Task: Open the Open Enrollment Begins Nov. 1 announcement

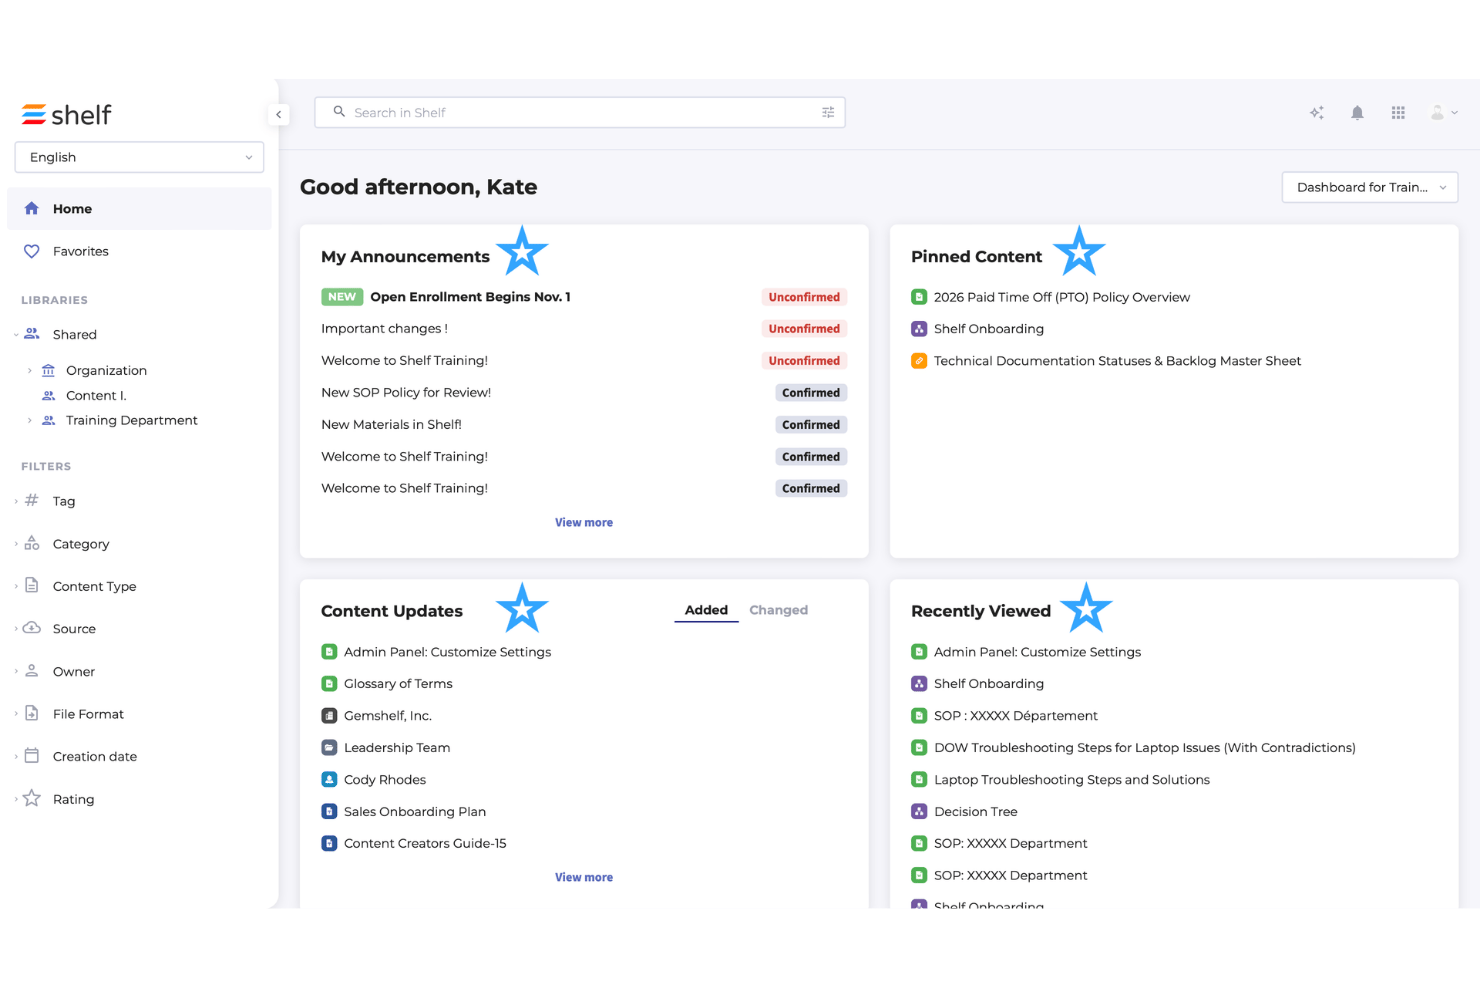Action: [471, 297]
